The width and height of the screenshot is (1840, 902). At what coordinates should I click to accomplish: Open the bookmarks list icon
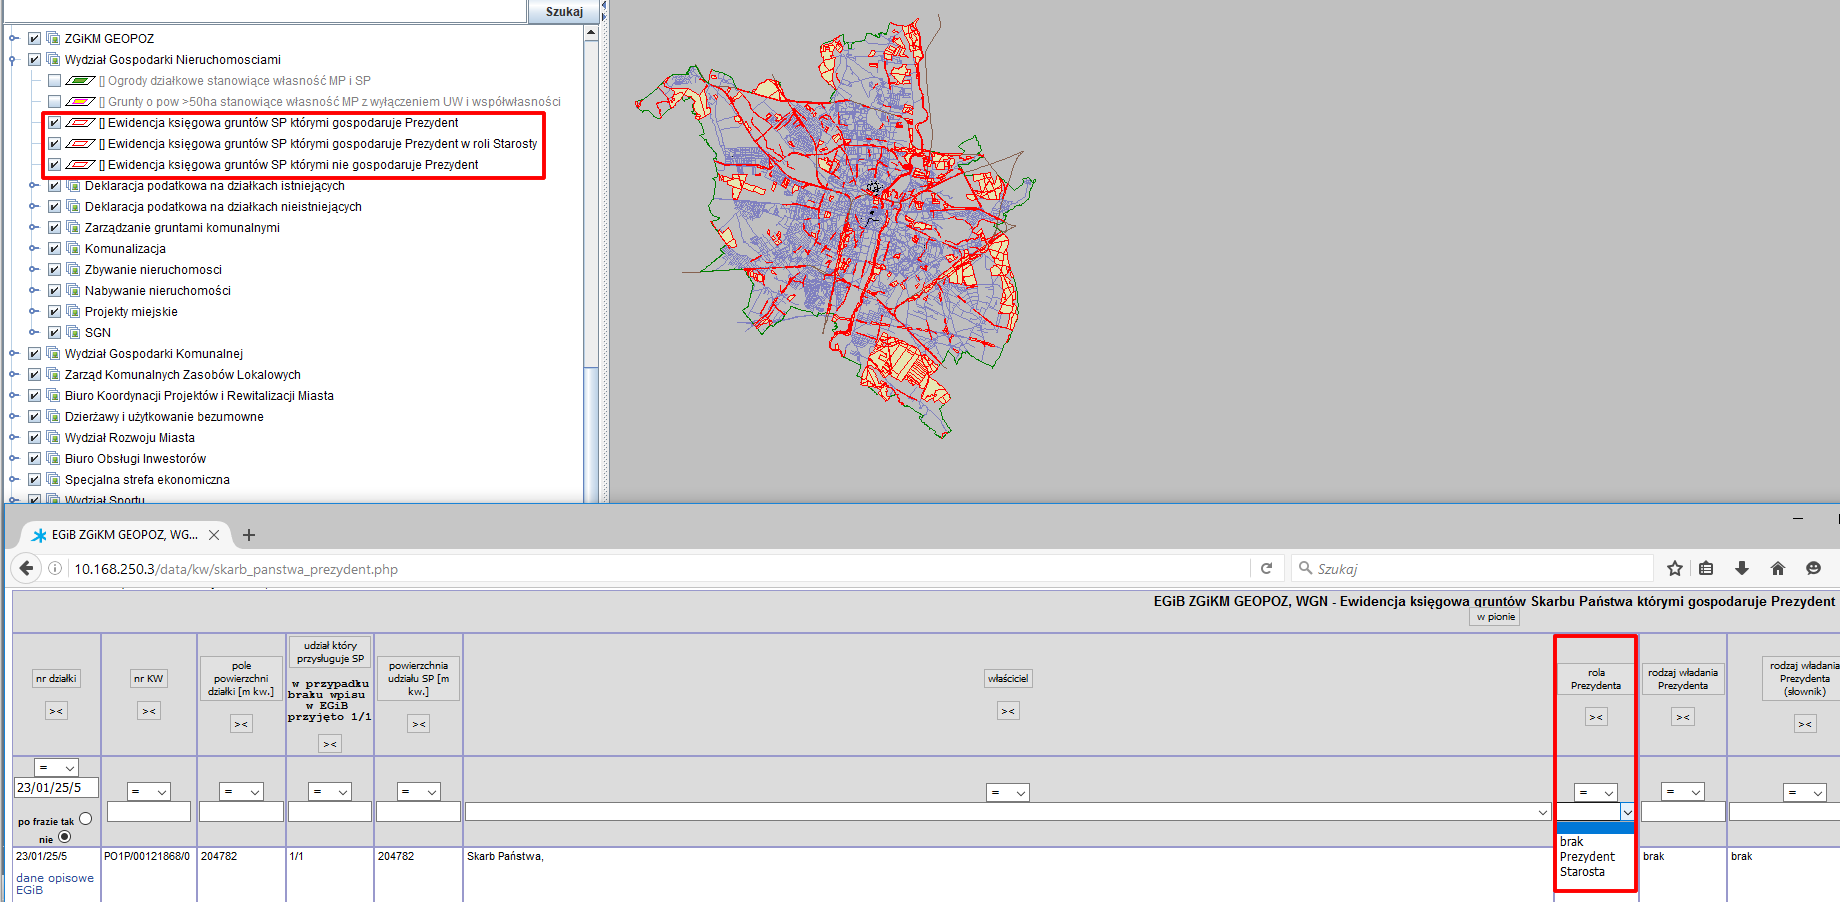click(x=1707, y=568)
